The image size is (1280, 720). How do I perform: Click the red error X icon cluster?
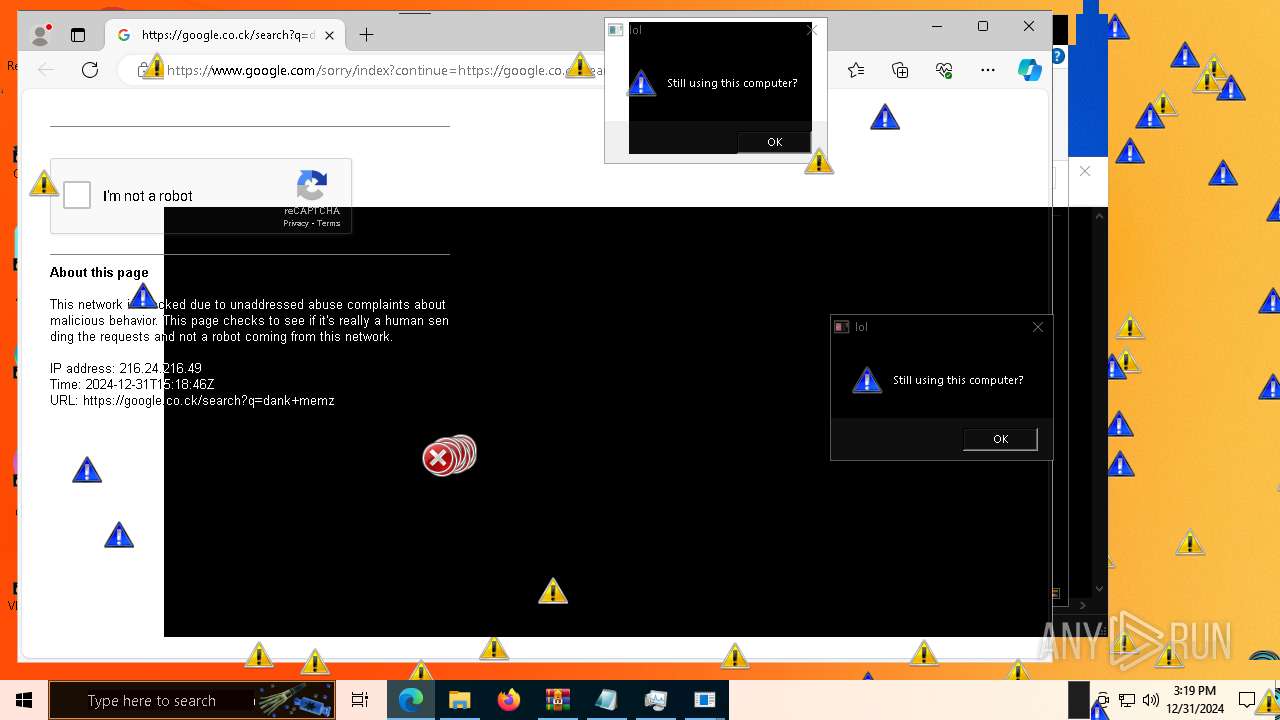pos(449,456)
